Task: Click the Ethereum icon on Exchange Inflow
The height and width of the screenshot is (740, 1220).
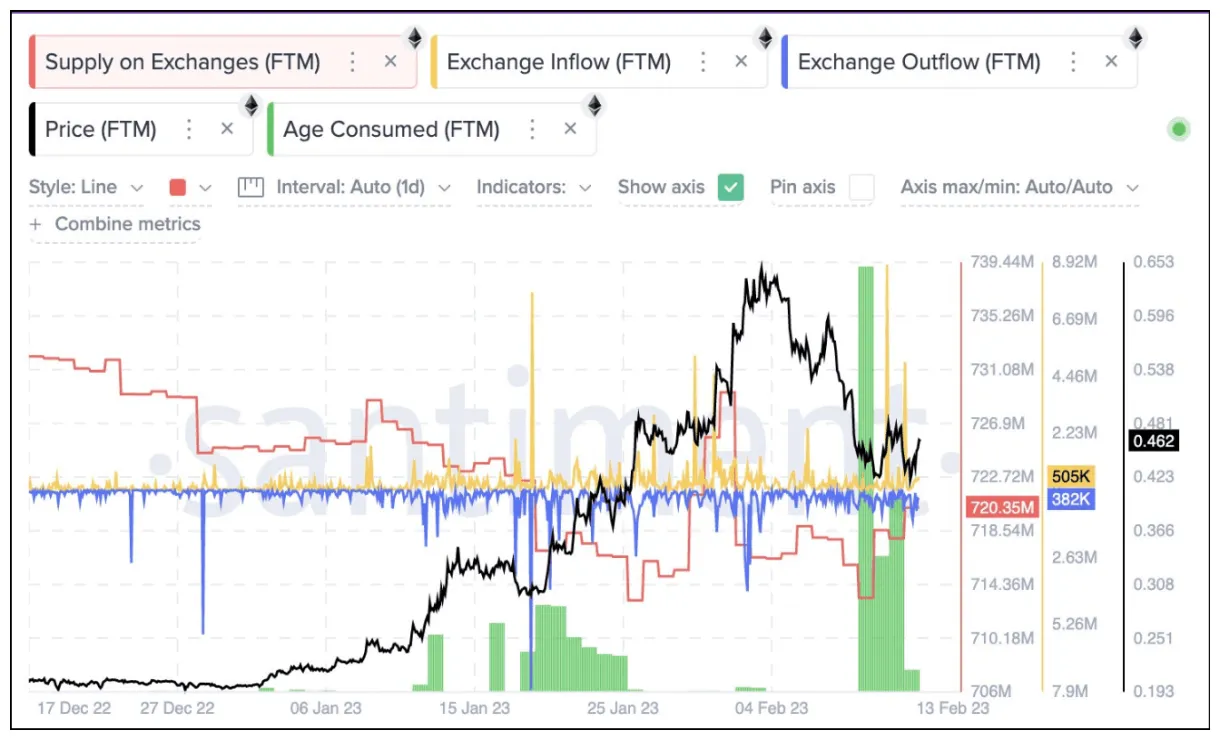Action: click(x=765, y=37)
